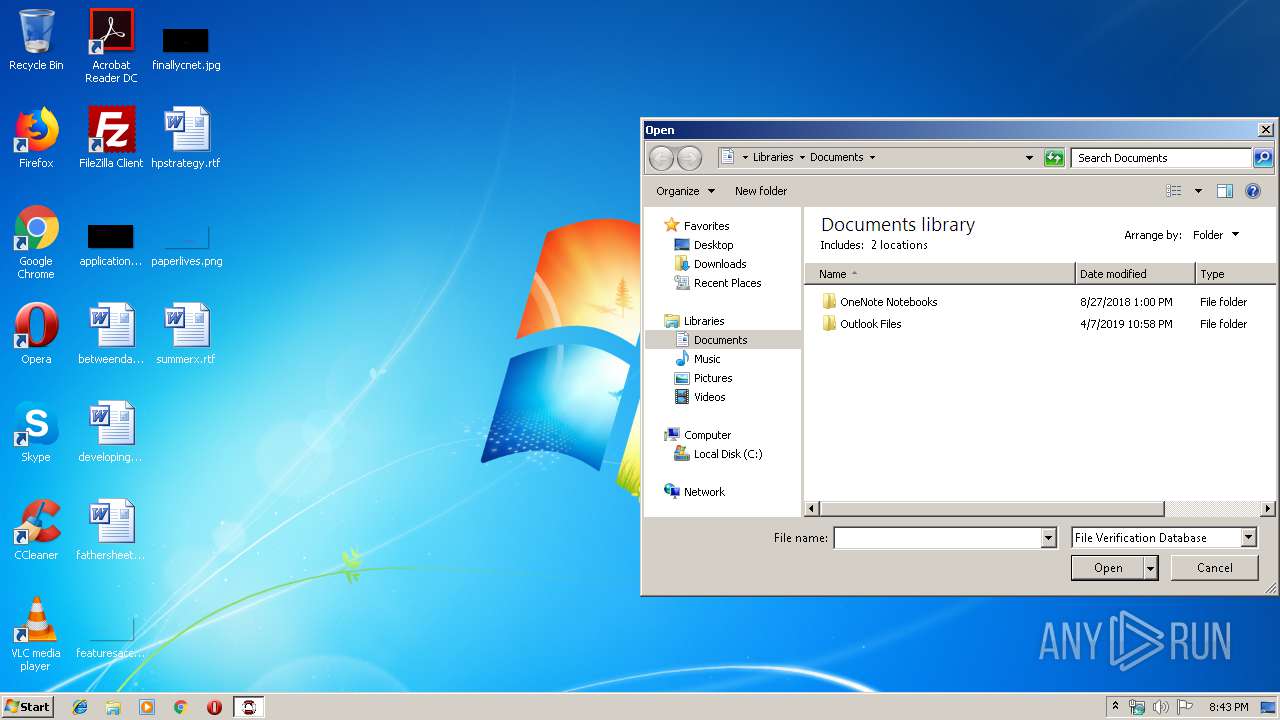Select summerx.rtf on the desktop

186,334
